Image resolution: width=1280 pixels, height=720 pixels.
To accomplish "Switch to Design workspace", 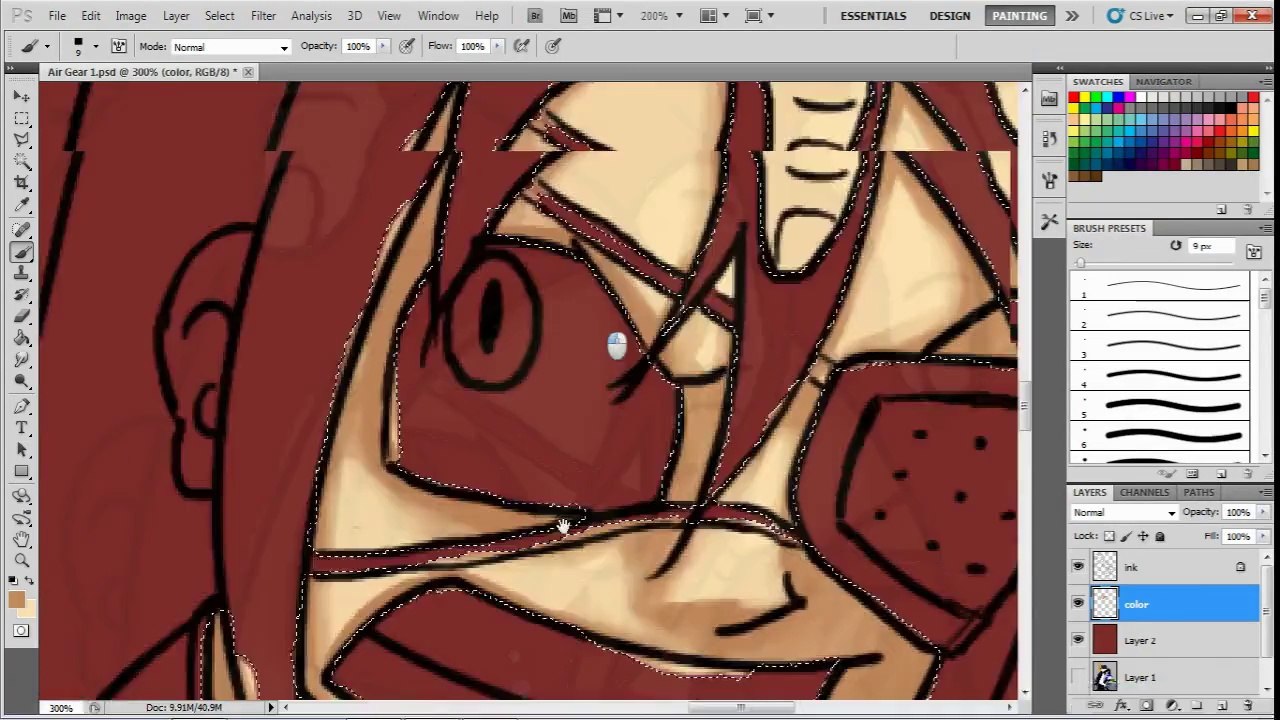I will (x=949, y=16).
